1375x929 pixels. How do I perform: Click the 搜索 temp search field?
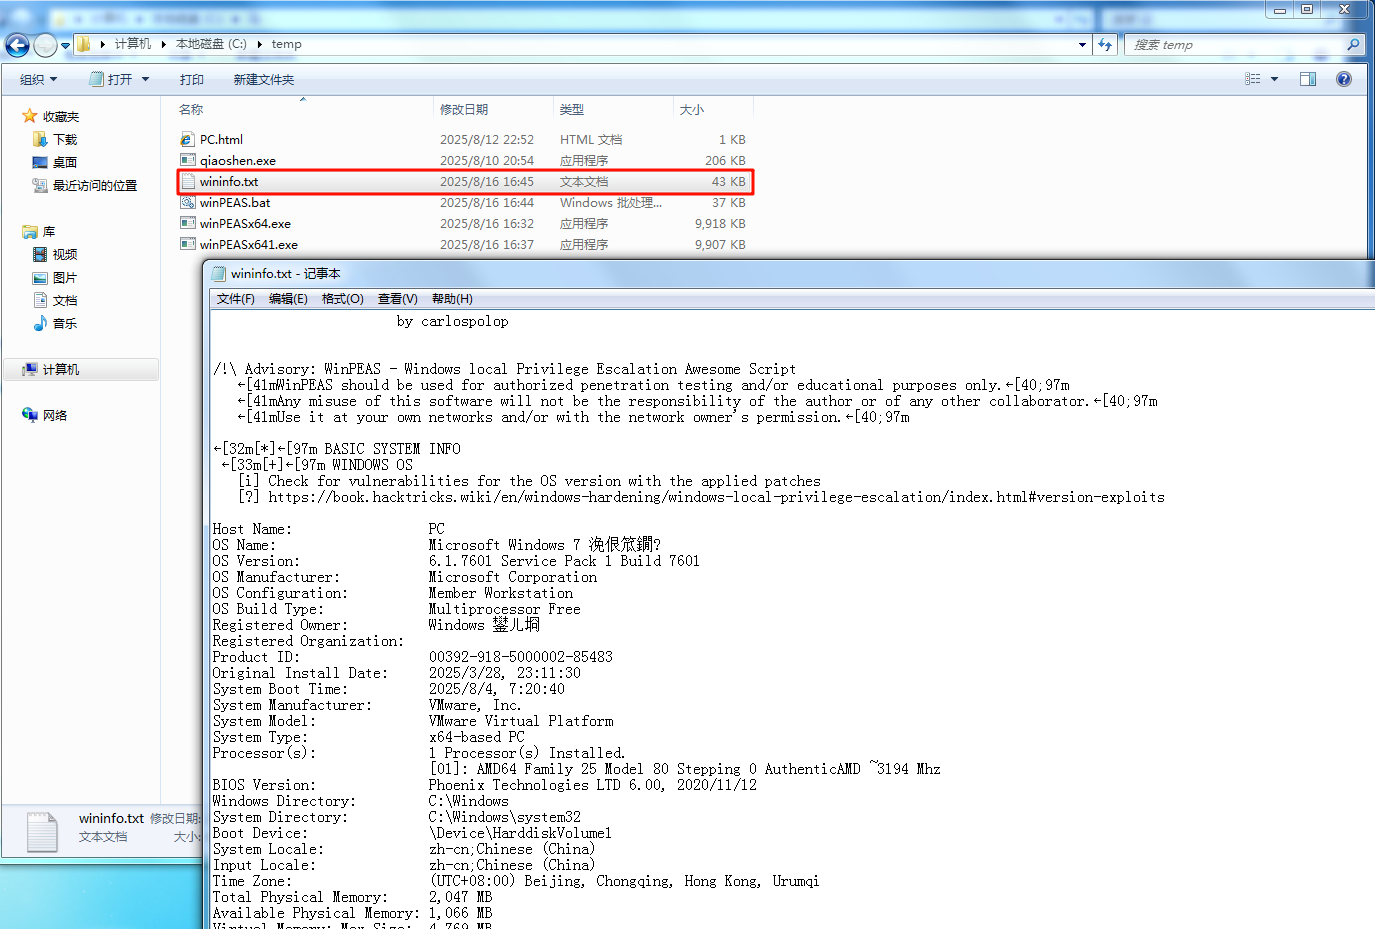click(x=1235, y=45)
